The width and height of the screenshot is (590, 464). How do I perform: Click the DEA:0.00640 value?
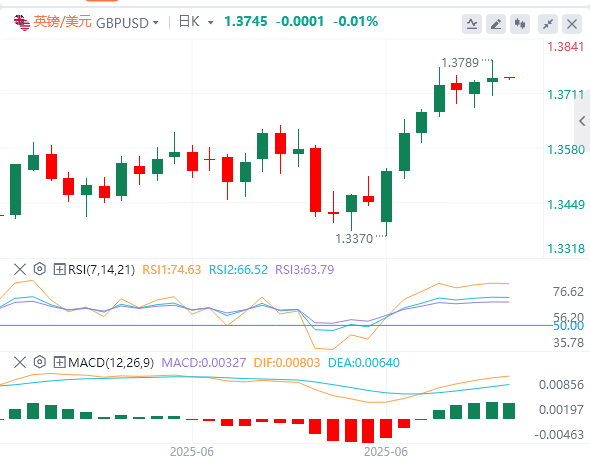(364, 363)
